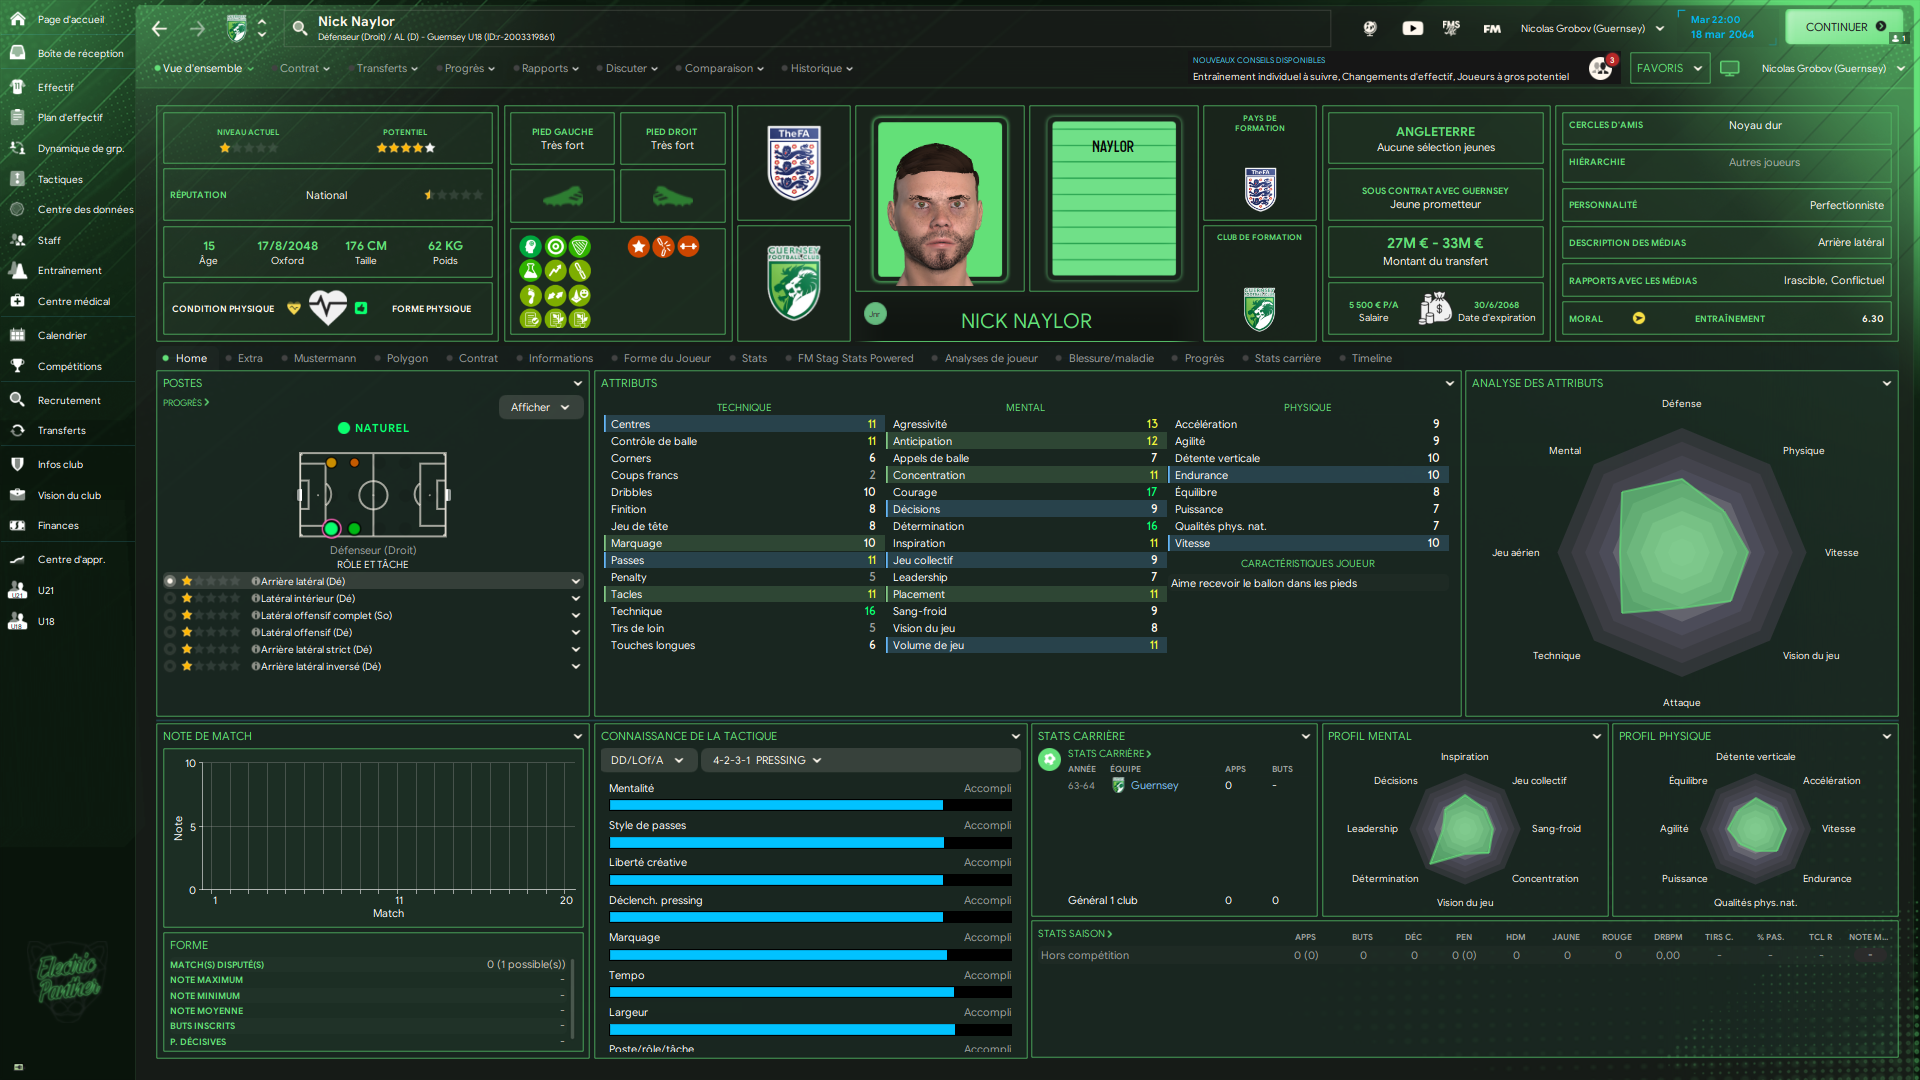Click the Tactiques sidebar icon
This screenshot has height=1080, width=1920.
click(17, 179)
